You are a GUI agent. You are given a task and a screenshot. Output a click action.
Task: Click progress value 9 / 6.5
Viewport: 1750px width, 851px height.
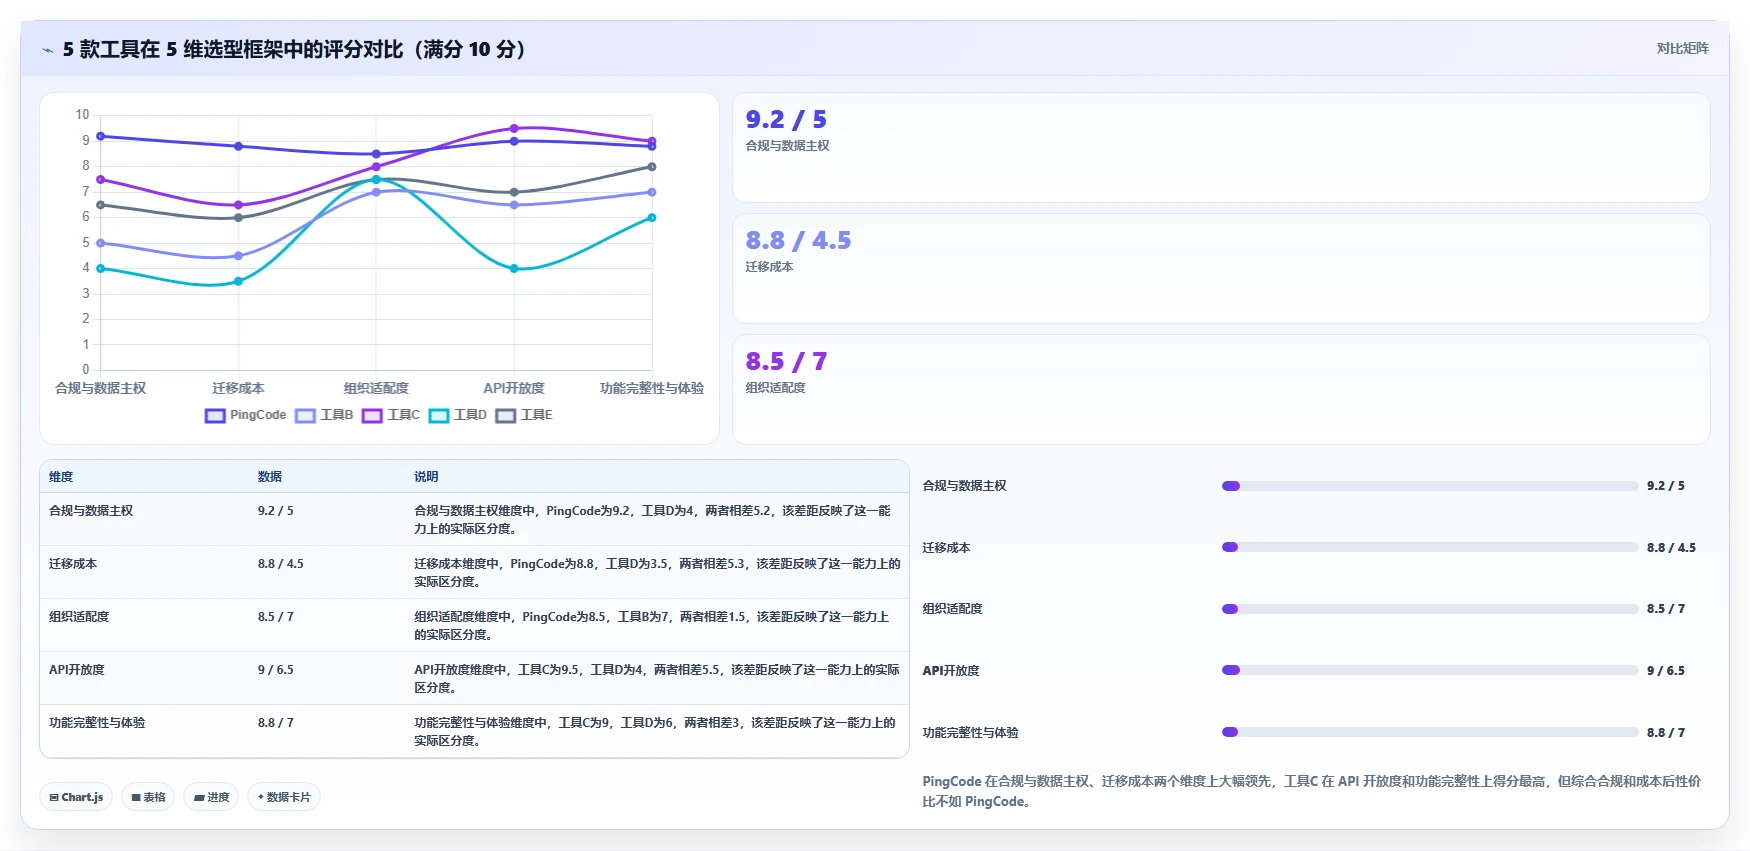pos(1666,671)
